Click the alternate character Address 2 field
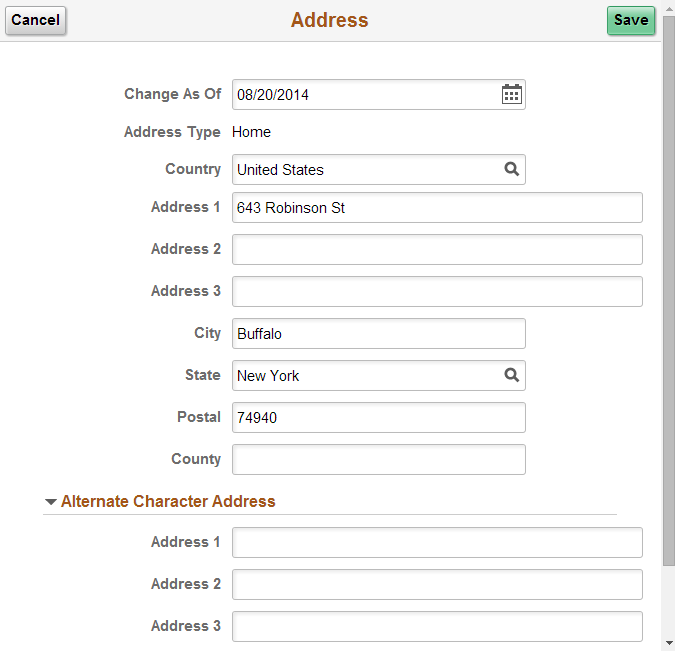675x653 pixels. pyautogui.click(x=437, y=584)
